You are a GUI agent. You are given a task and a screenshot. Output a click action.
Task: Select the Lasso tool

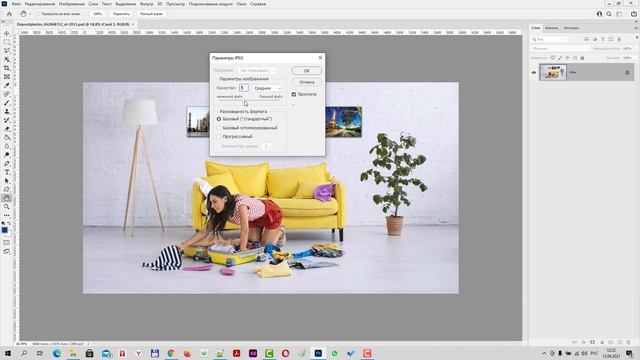pyautogui.click(x=7, y=51)
